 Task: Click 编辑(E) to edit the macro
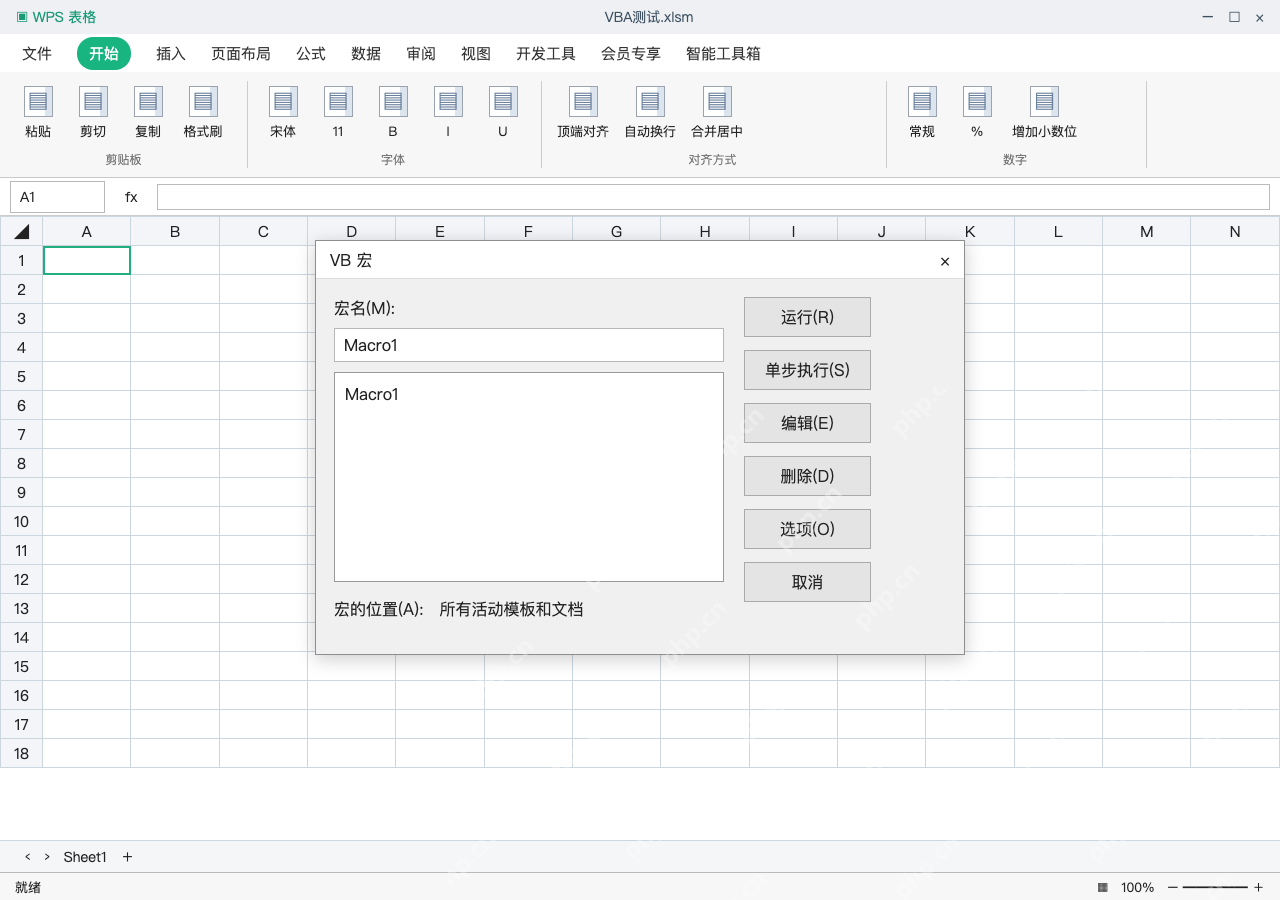pos(807,423)
